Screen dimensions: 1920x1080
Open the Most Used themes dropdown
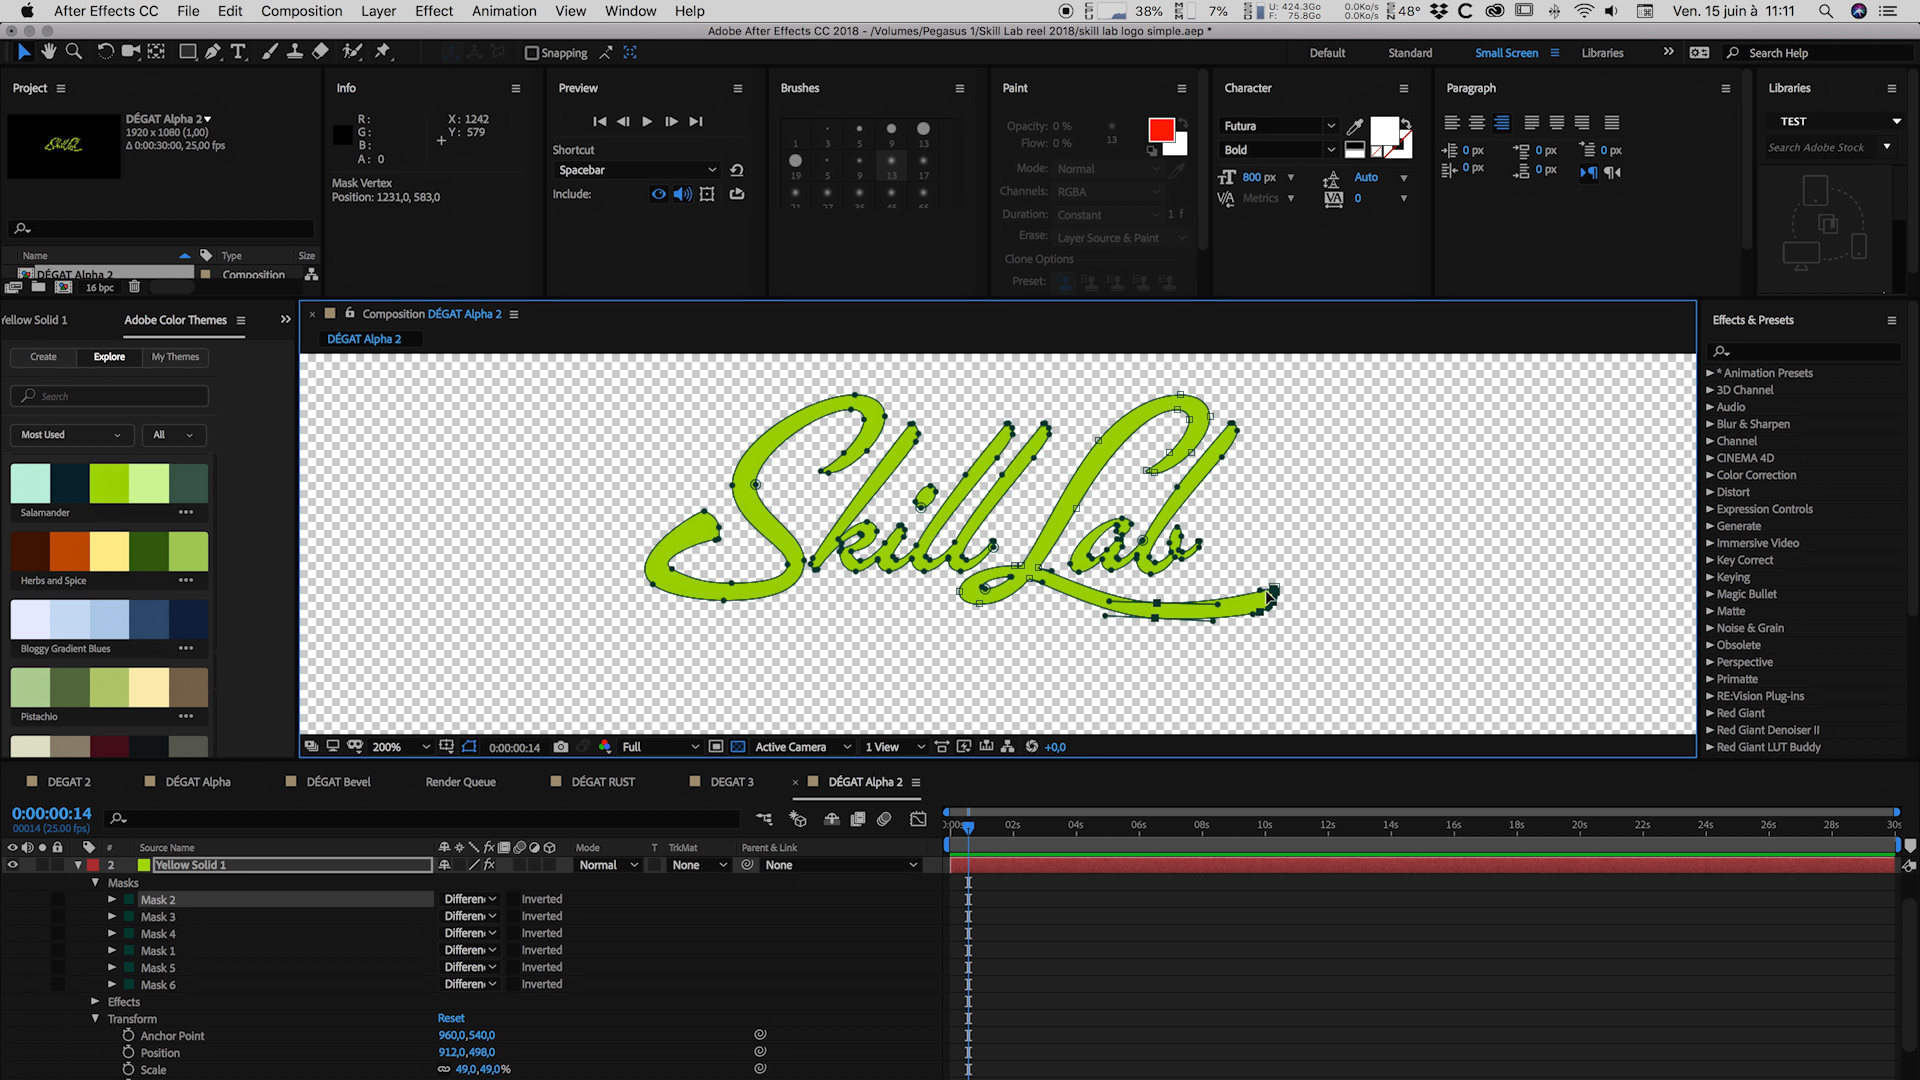point(71,435)
